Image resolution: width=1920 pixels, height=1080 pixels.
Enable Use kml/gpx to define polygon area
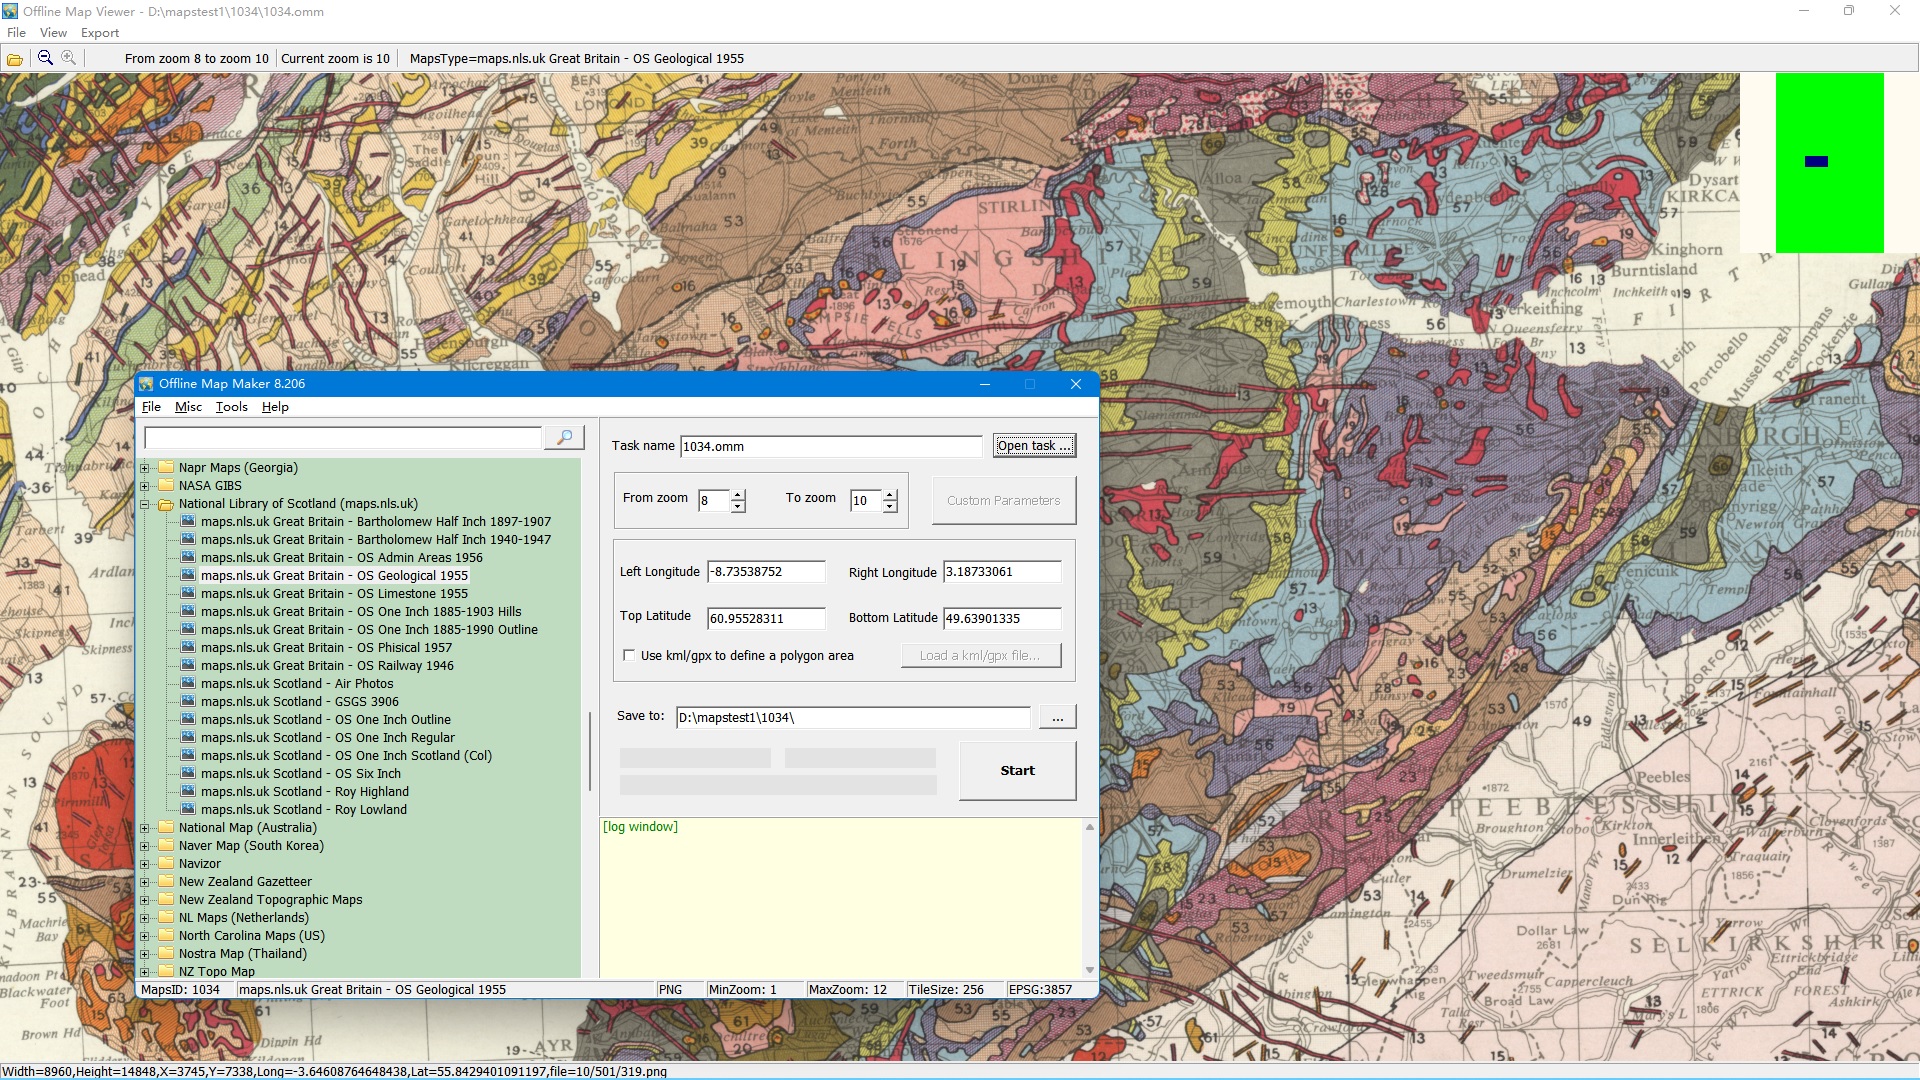click(x=629, y=656)
